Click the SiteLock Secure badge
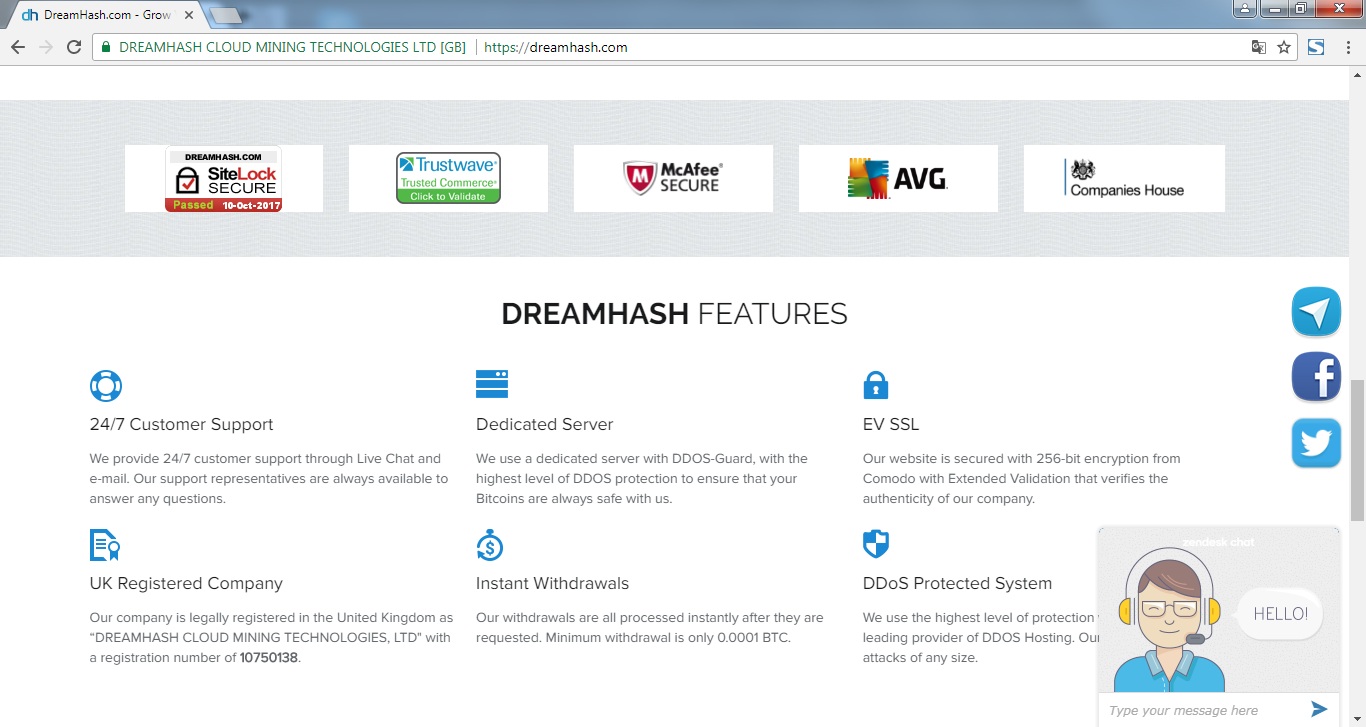Image resolution: width=1366 pixels, height=727 pixels. pos(223,179)
